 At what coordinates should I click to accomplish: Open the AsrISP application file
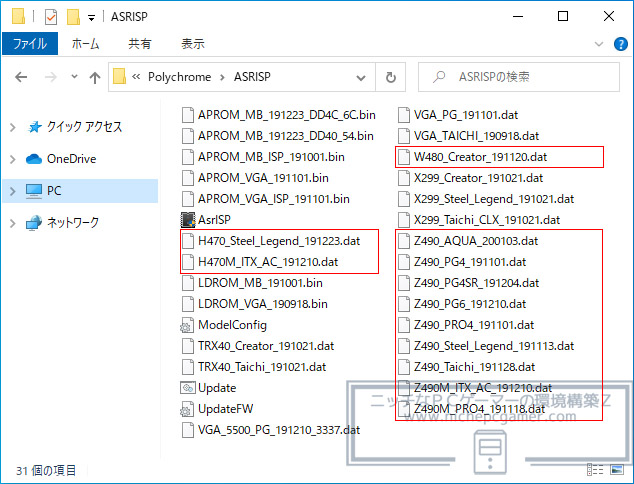click(205, 220)
